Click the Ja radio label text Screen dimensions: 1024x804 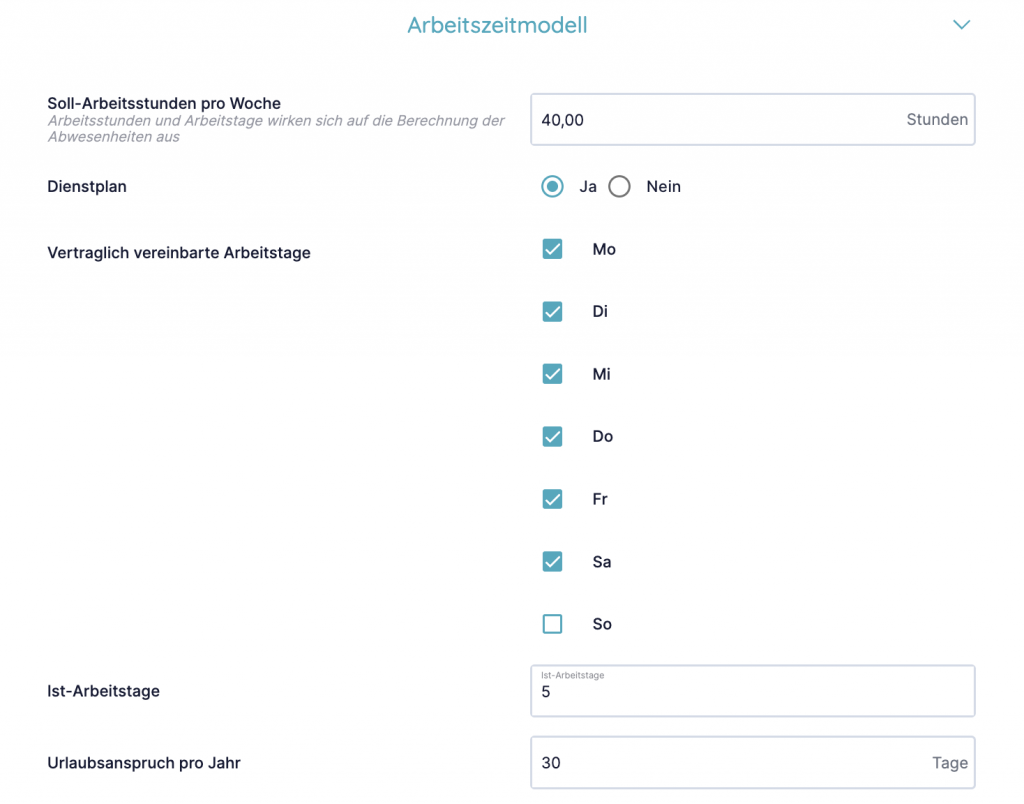tap(588, 187)
